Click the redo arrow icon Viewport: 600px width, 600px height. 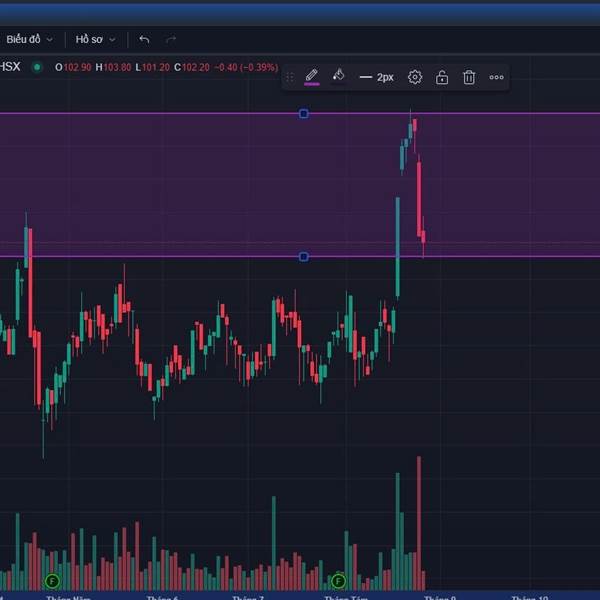171,39
